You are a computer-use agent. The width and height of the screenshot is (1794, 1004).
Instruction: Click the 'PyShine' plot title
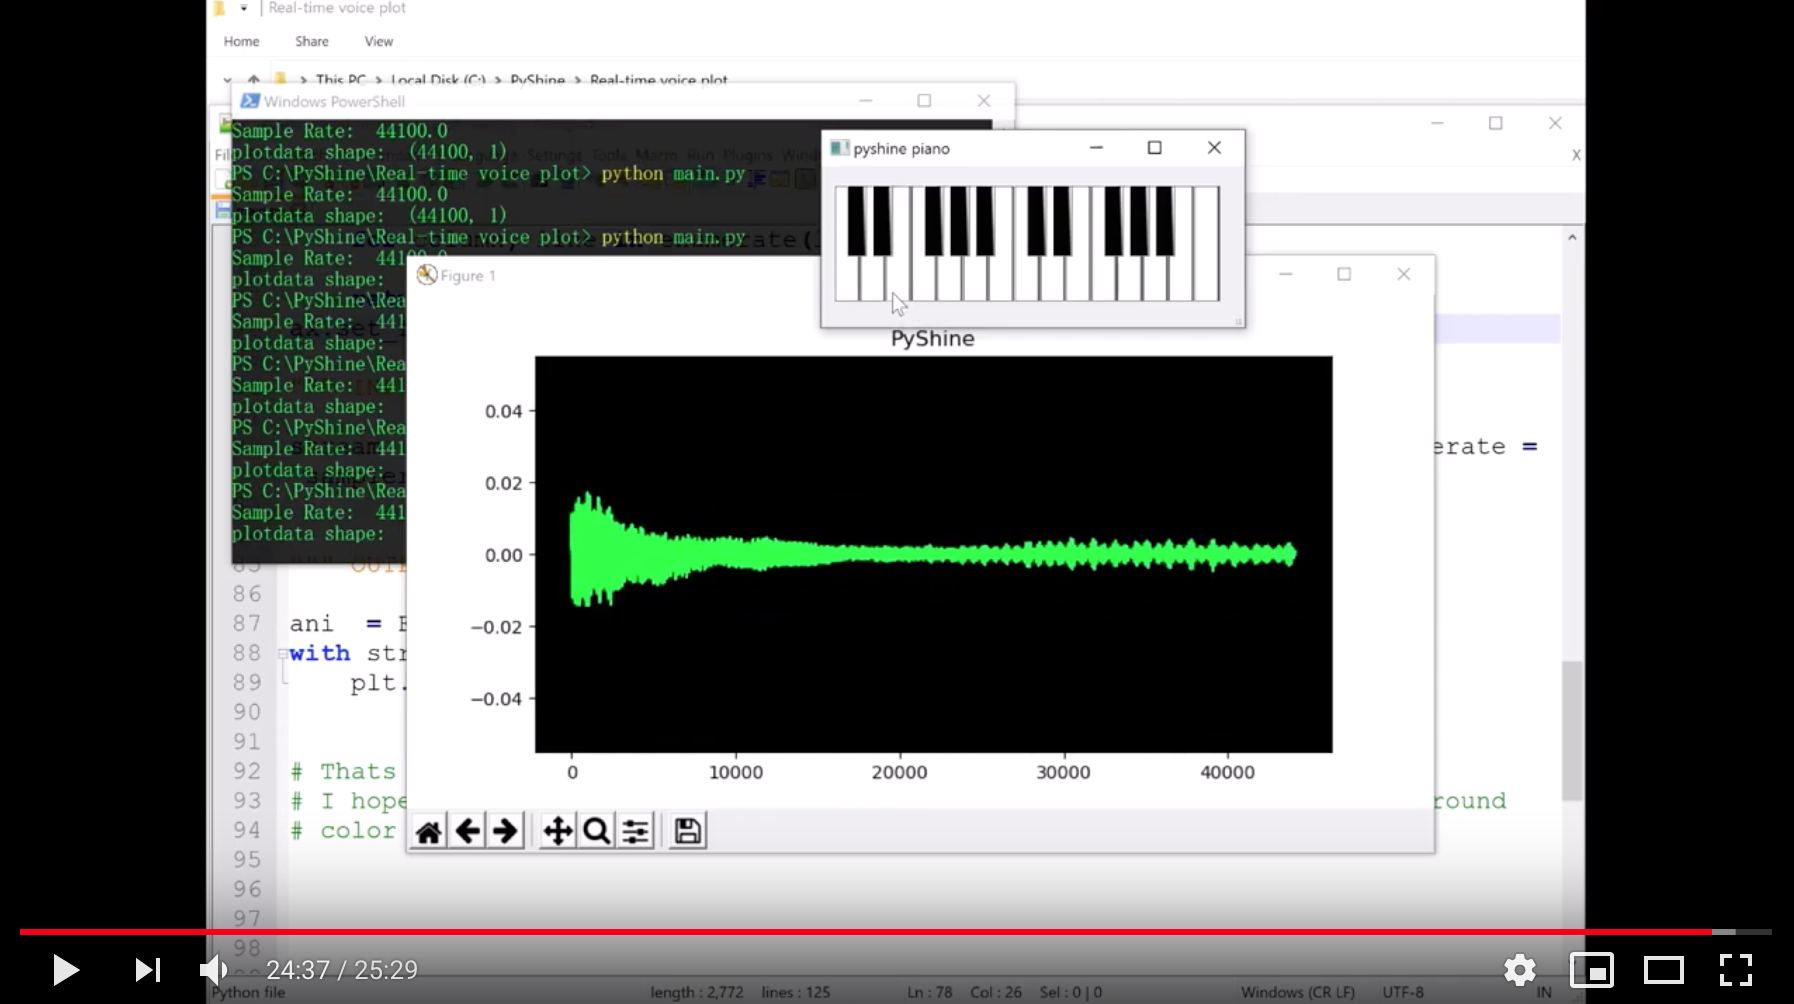[x=933, y=338]
